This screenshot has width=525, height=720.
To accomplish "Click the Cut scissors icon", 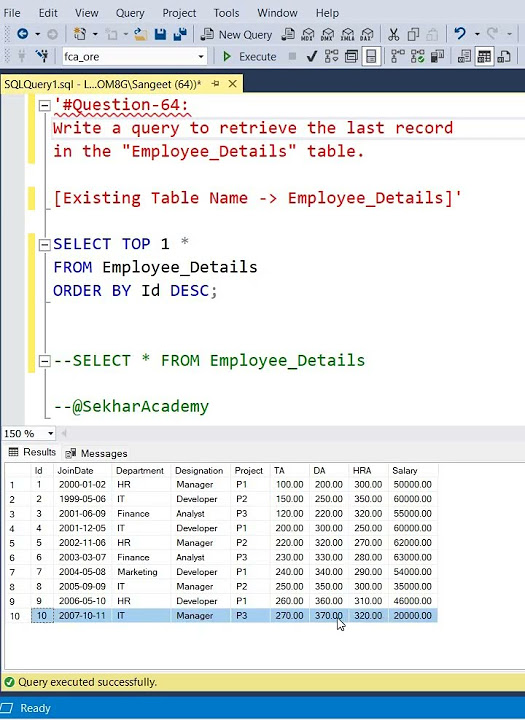I will point(394,34).
